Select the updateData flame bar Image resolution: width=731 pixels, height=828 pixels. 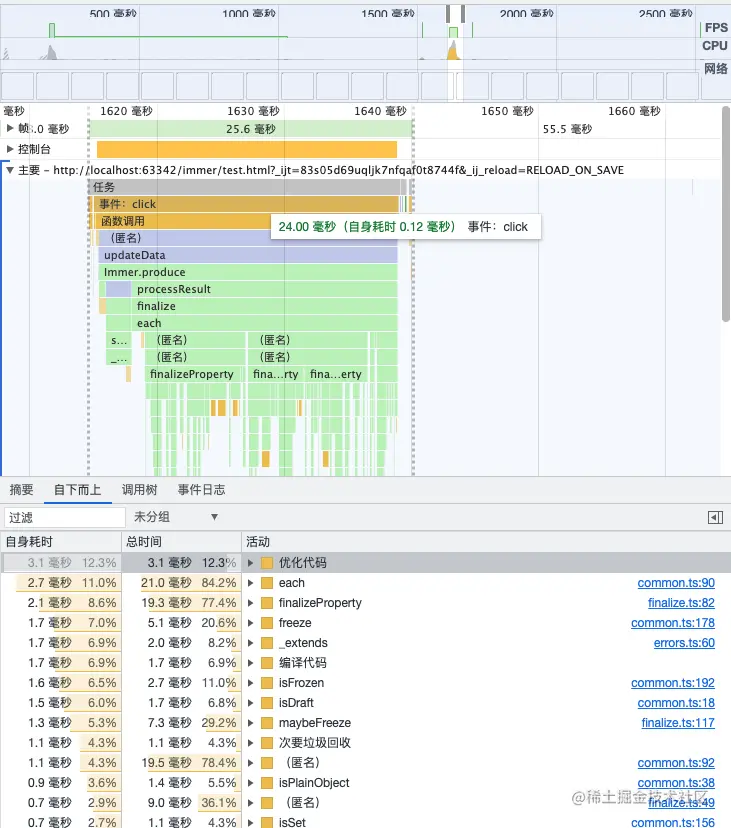pos(247,255)
